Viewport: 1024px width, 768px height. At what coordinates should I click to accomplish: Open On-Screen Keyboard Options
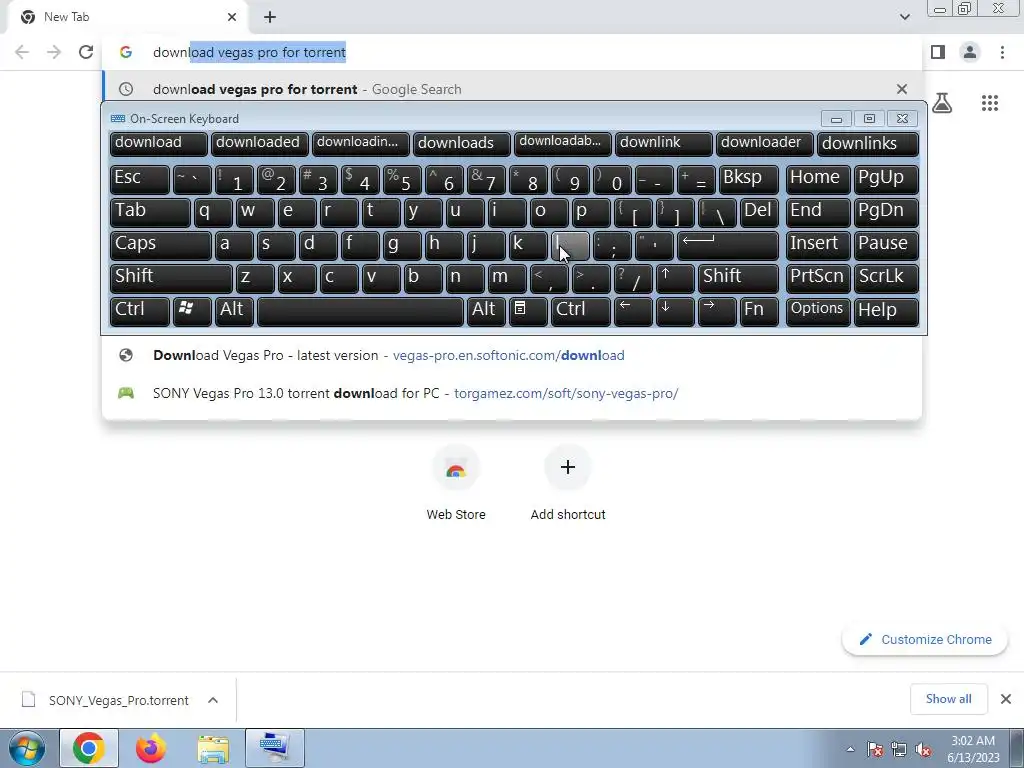tap(818, 312)
